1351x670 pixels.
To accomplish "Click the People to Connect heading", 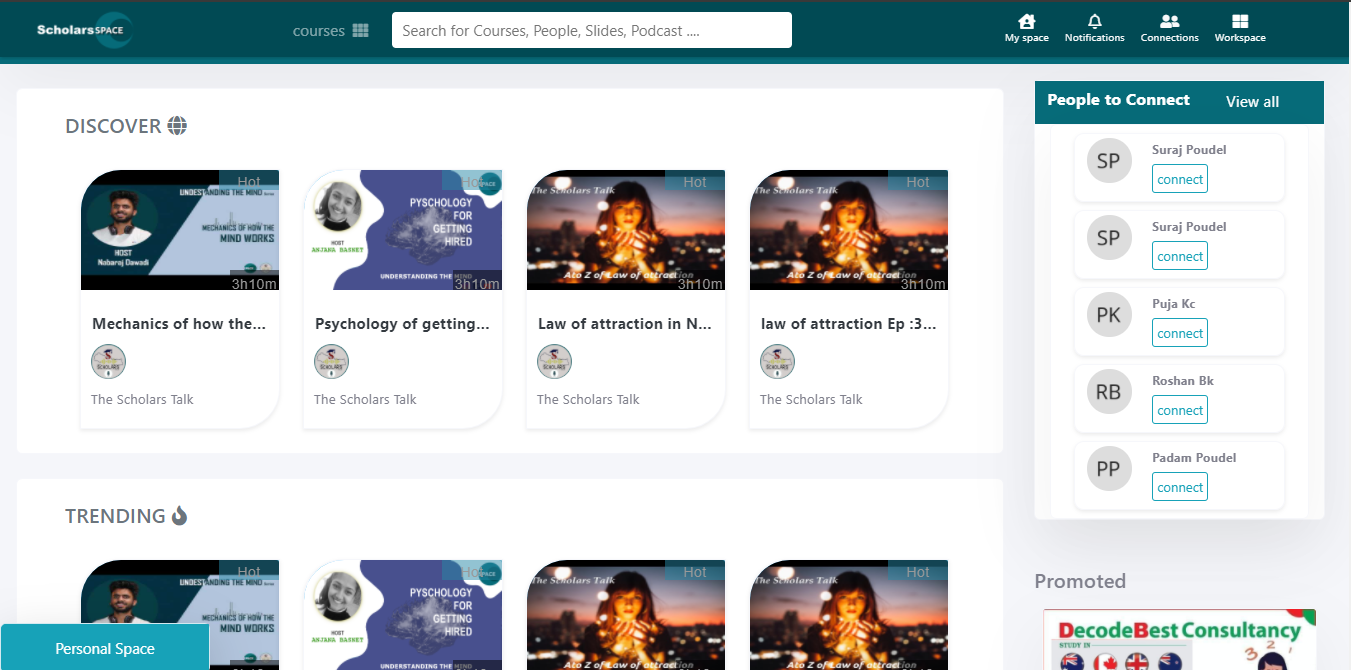I will pyautogui.click(x=1118, y=100).
